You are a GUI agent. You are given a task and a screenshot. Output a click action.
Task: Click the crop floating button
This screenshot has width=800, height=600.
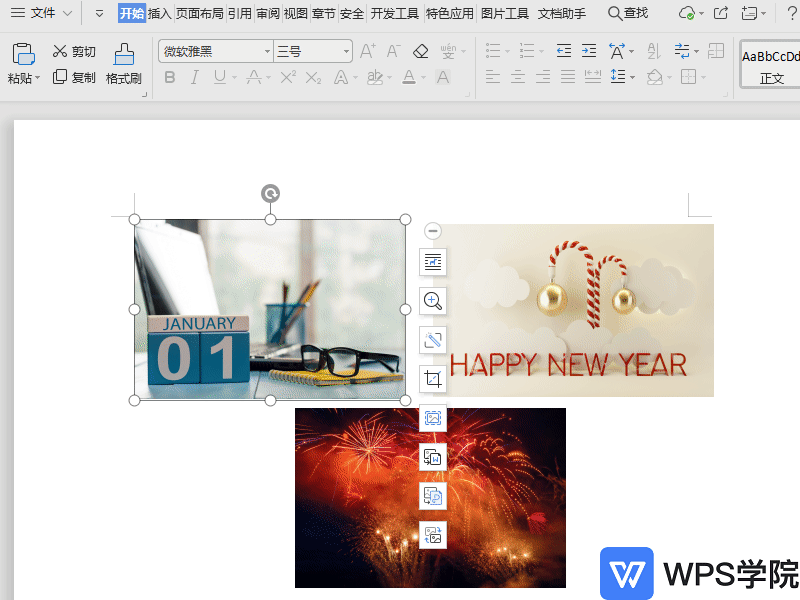[x=433, y=379]
